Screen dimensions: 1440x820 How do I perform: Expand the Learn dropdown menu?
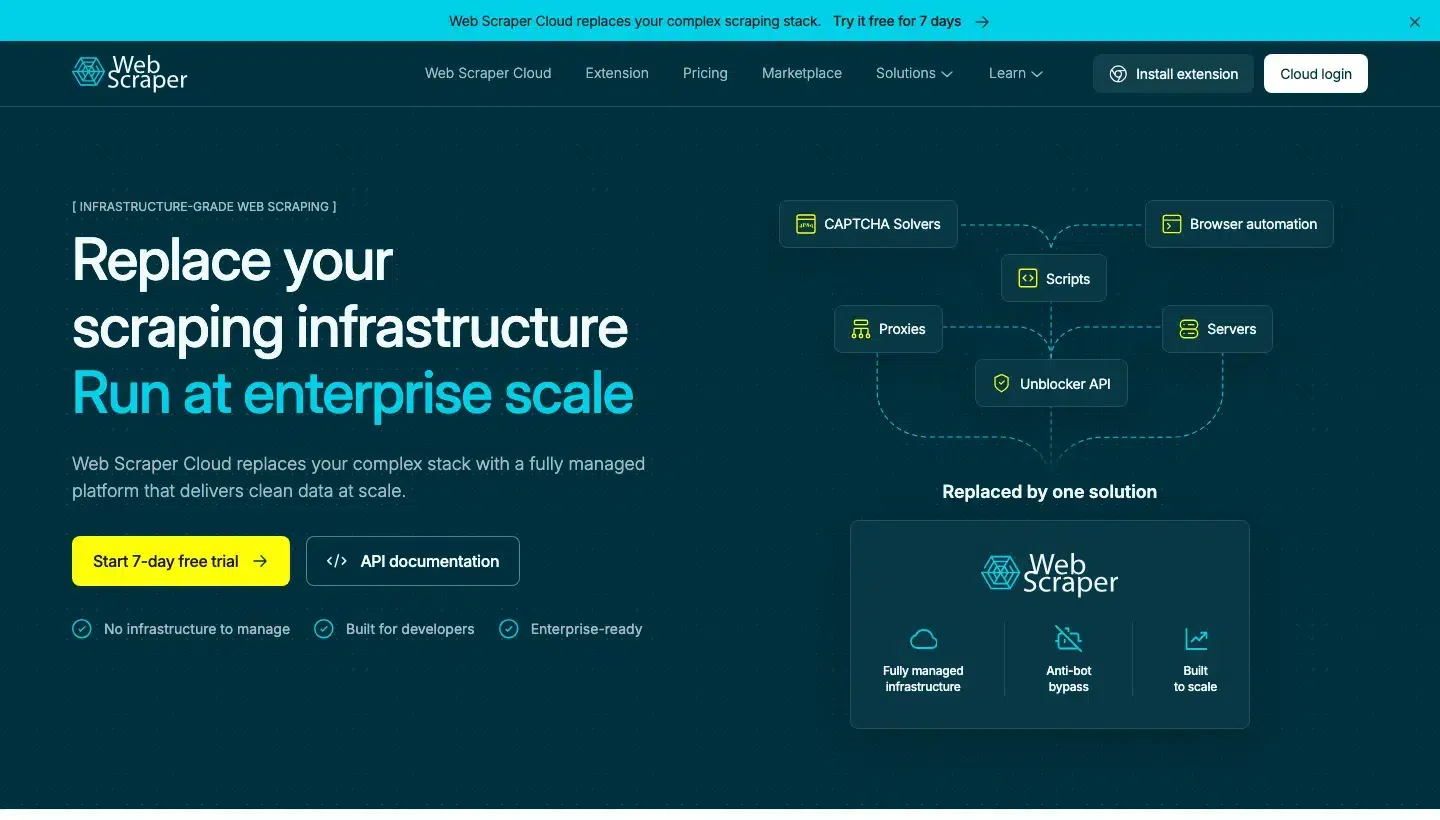point(1015,73)
